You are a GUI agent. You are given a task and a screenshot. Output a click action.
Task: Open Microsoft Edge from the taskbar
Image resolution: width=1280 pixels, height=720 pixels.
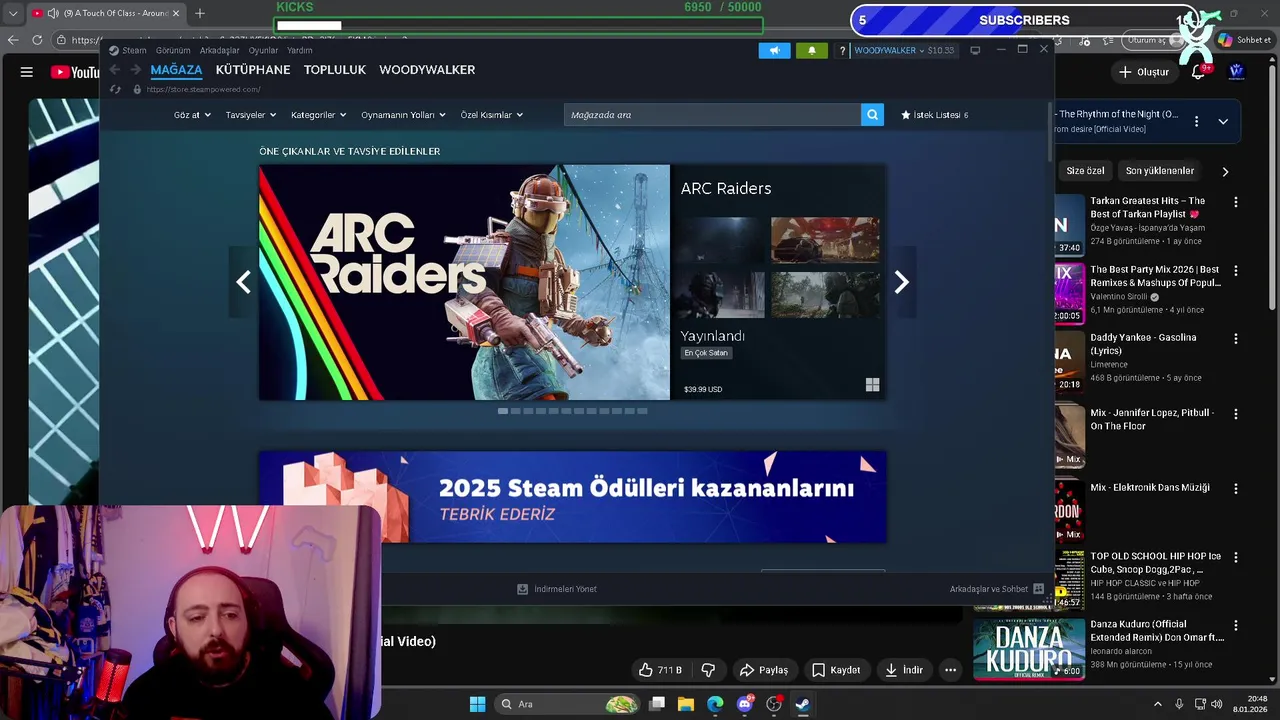pos(715,704)
